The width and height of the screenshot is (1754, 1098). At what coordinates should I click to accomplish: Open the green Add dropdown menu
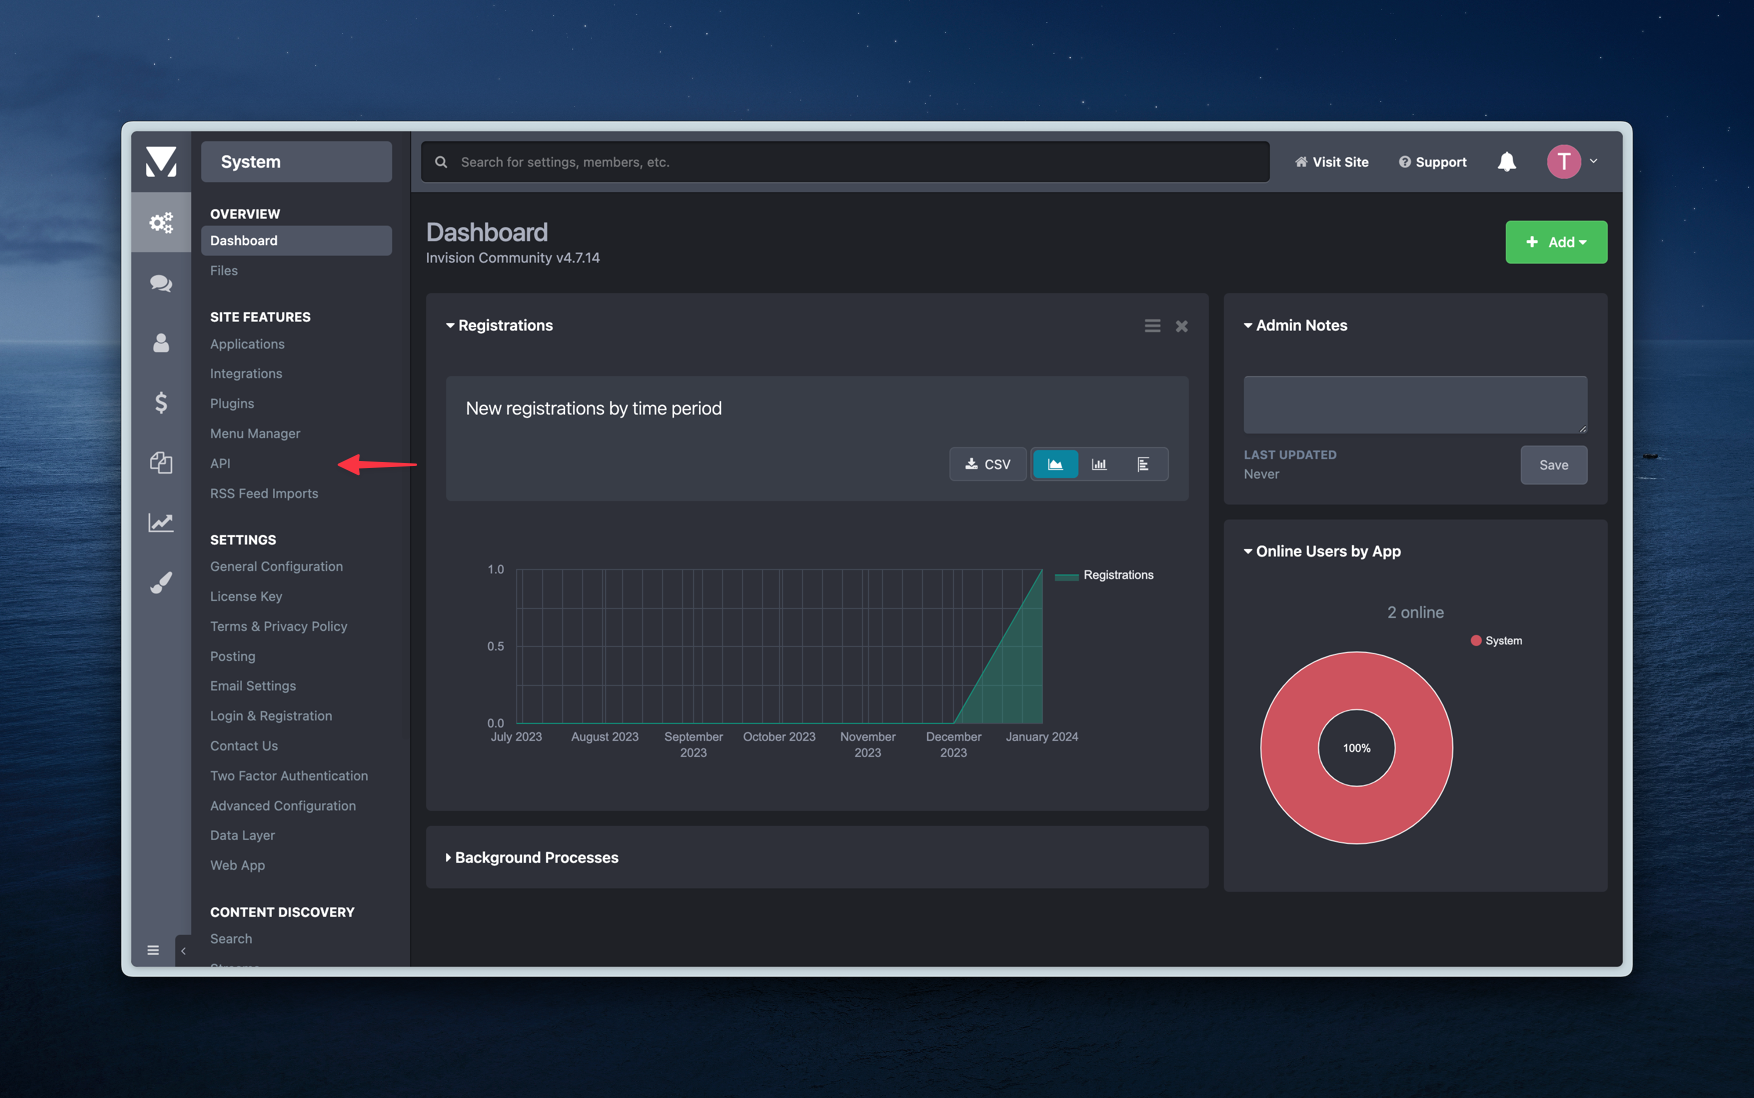[1556, 242]
